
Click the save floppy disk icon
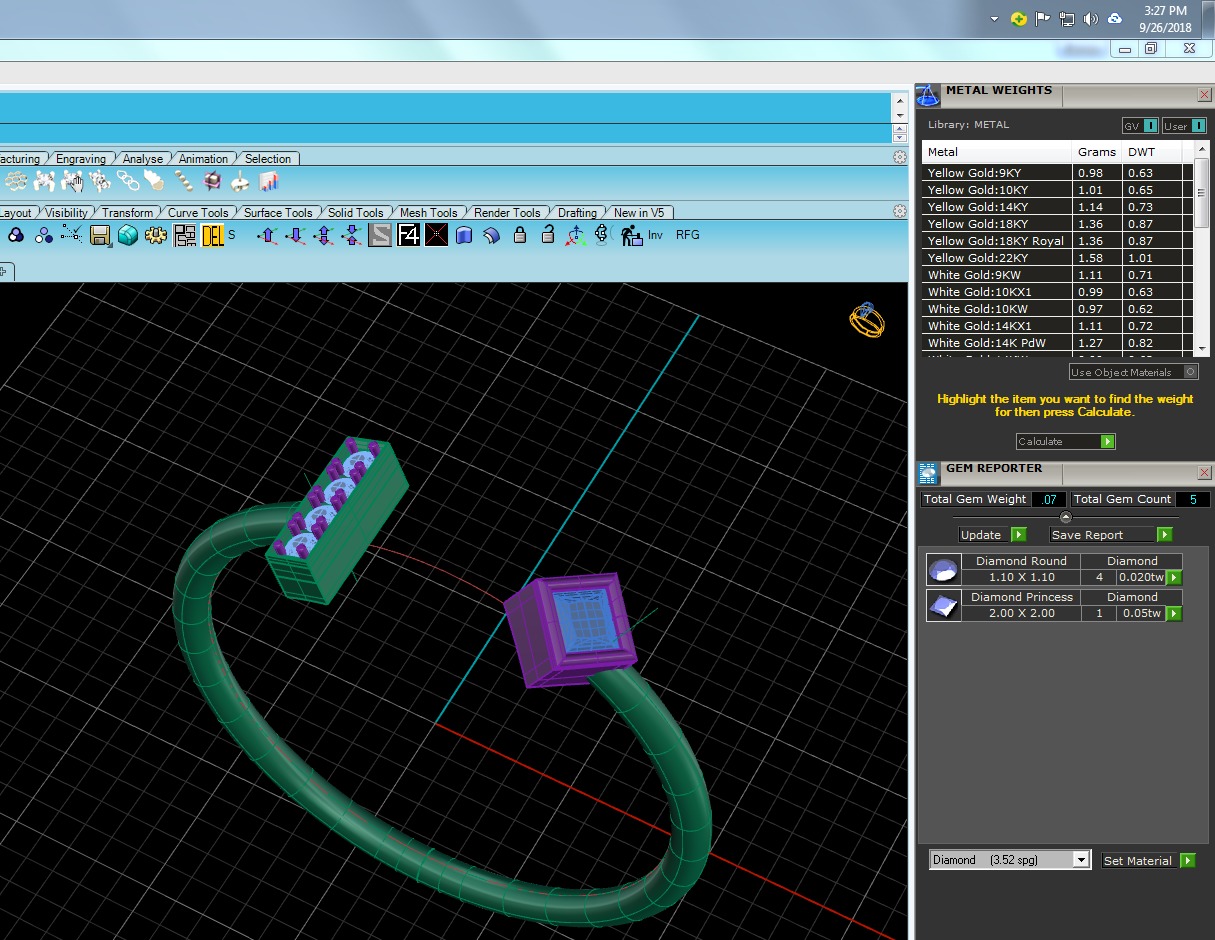coord(100,235)
